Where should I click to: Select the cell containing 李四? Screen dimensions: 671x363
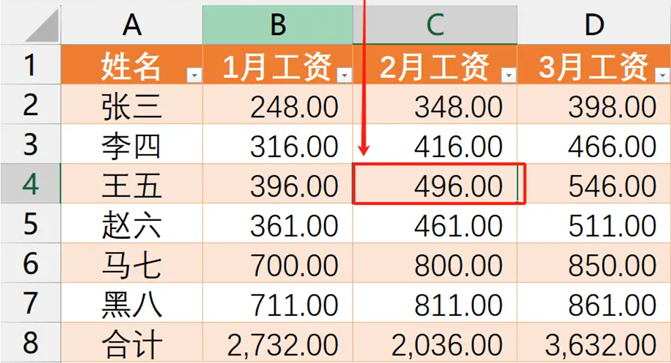click(132, 144)
